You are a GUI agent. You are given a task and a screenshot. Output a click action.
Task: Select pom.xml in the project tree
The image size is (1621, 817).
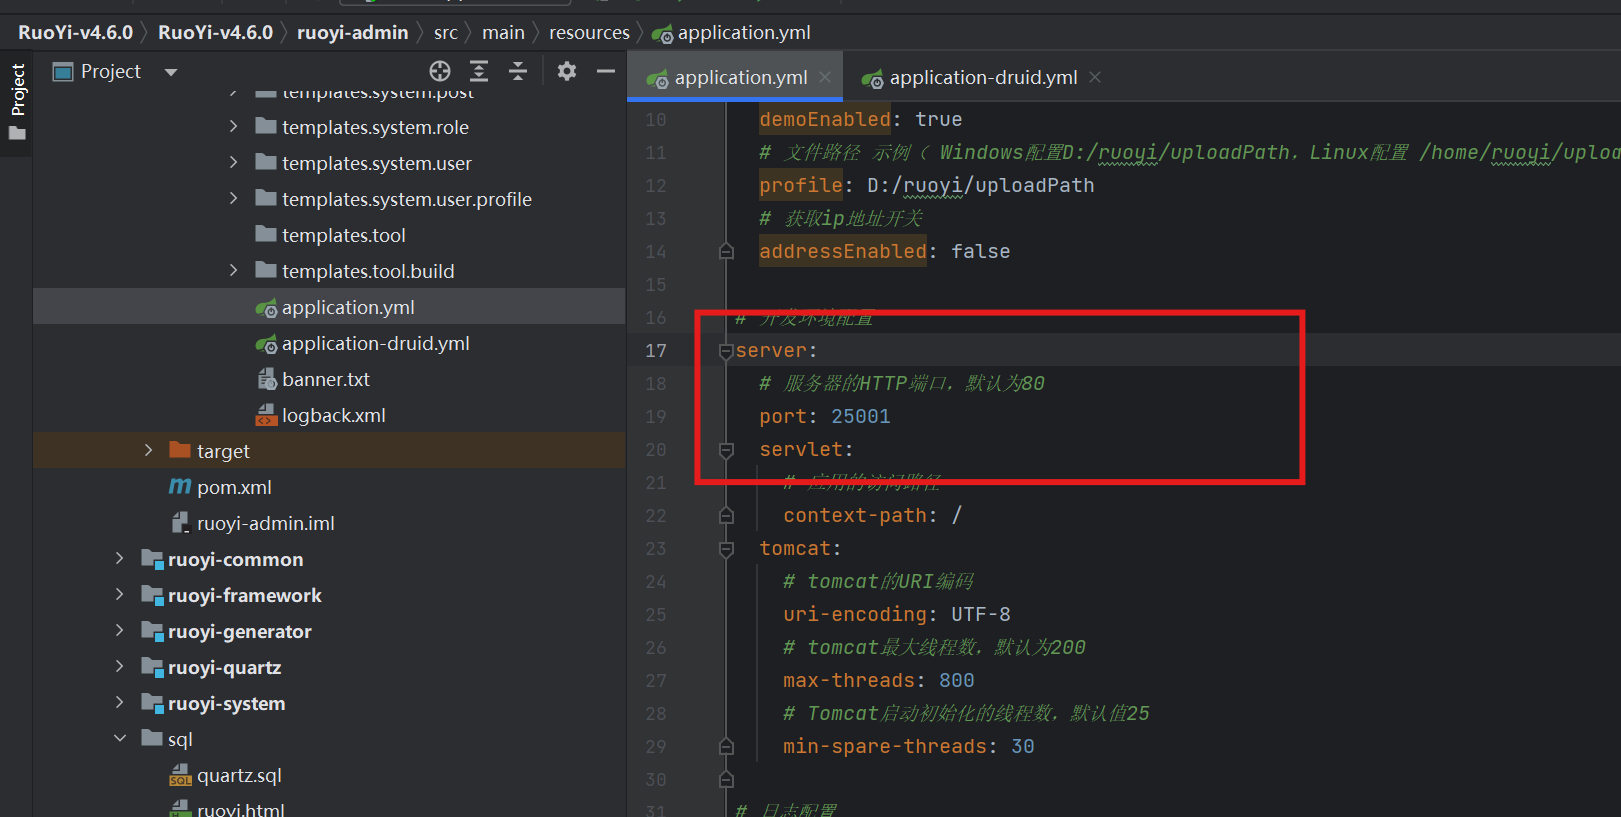(234, 487)
